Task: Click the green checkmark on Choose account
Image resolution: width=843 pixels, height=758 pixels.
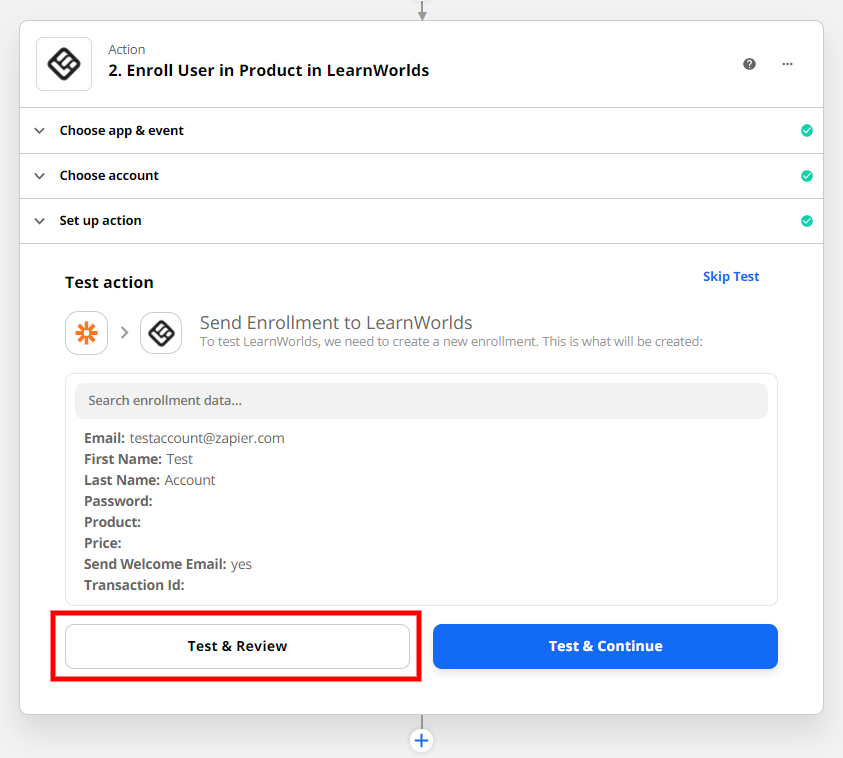Action: click(807, 175)
